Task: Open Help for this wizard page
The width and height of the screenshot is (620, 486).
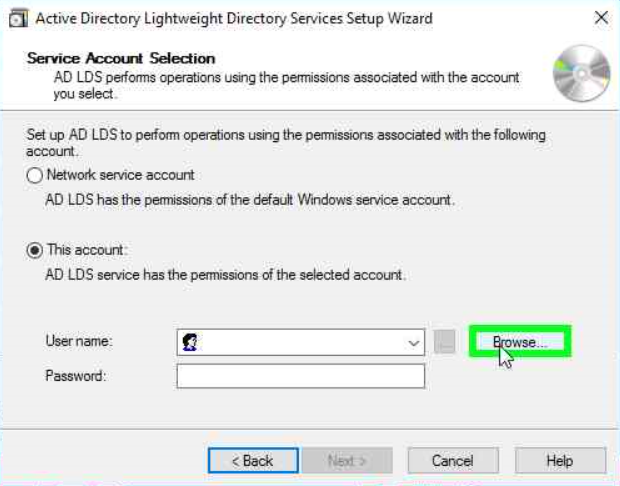Action: click(x=560, y=461)
